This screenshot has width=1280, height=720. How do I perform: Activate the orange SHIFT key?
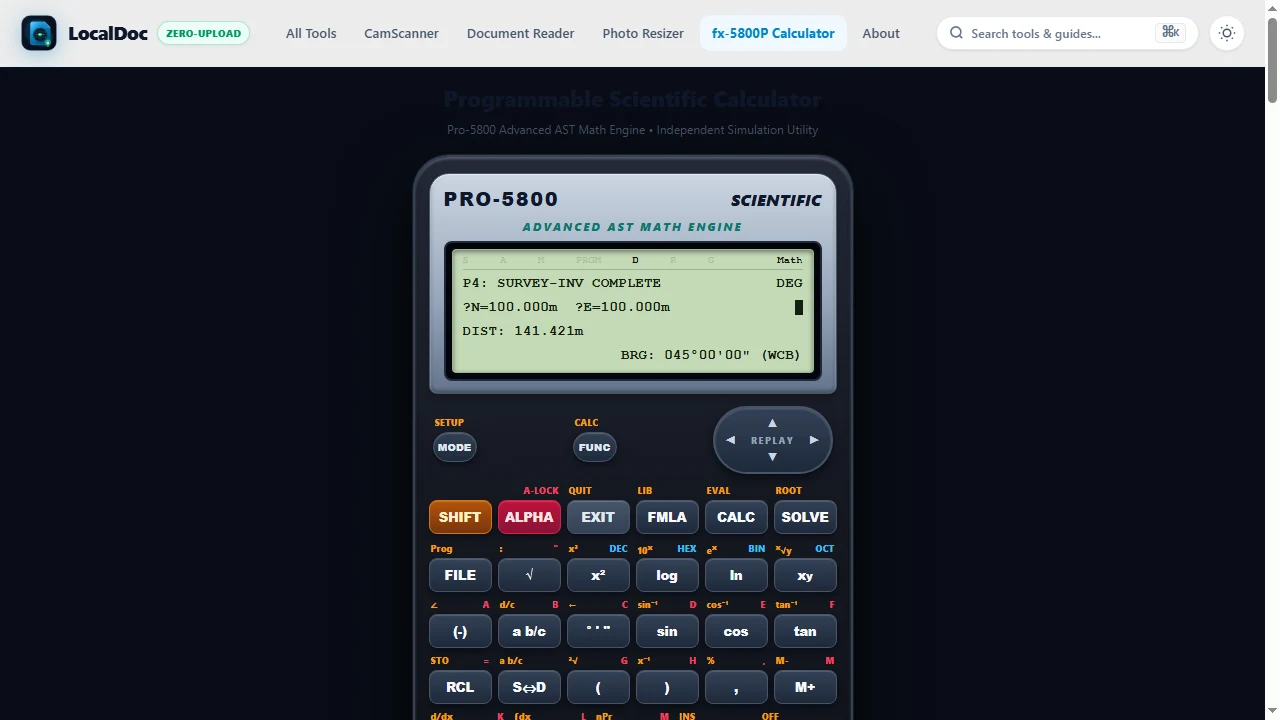[460, 517]
